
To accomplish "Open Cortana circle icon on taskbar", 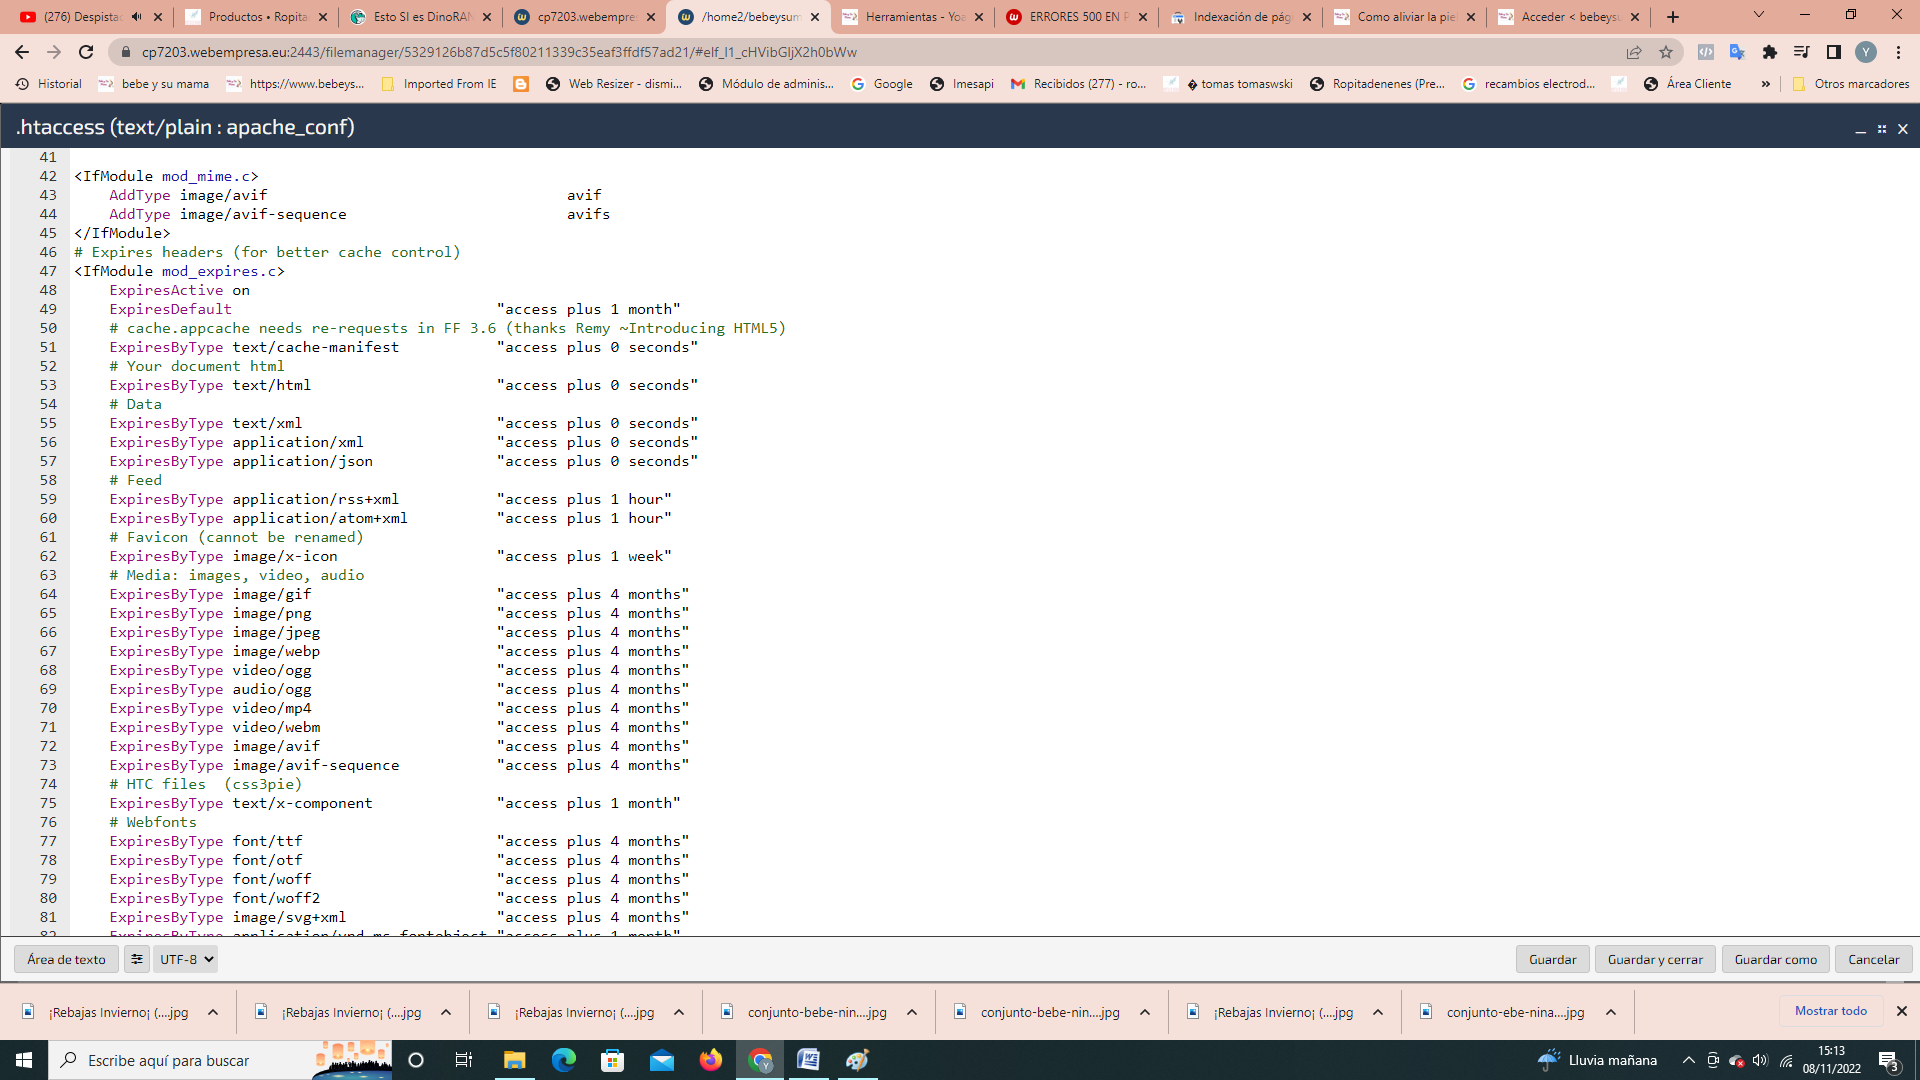I will [x=416, y=1060].
